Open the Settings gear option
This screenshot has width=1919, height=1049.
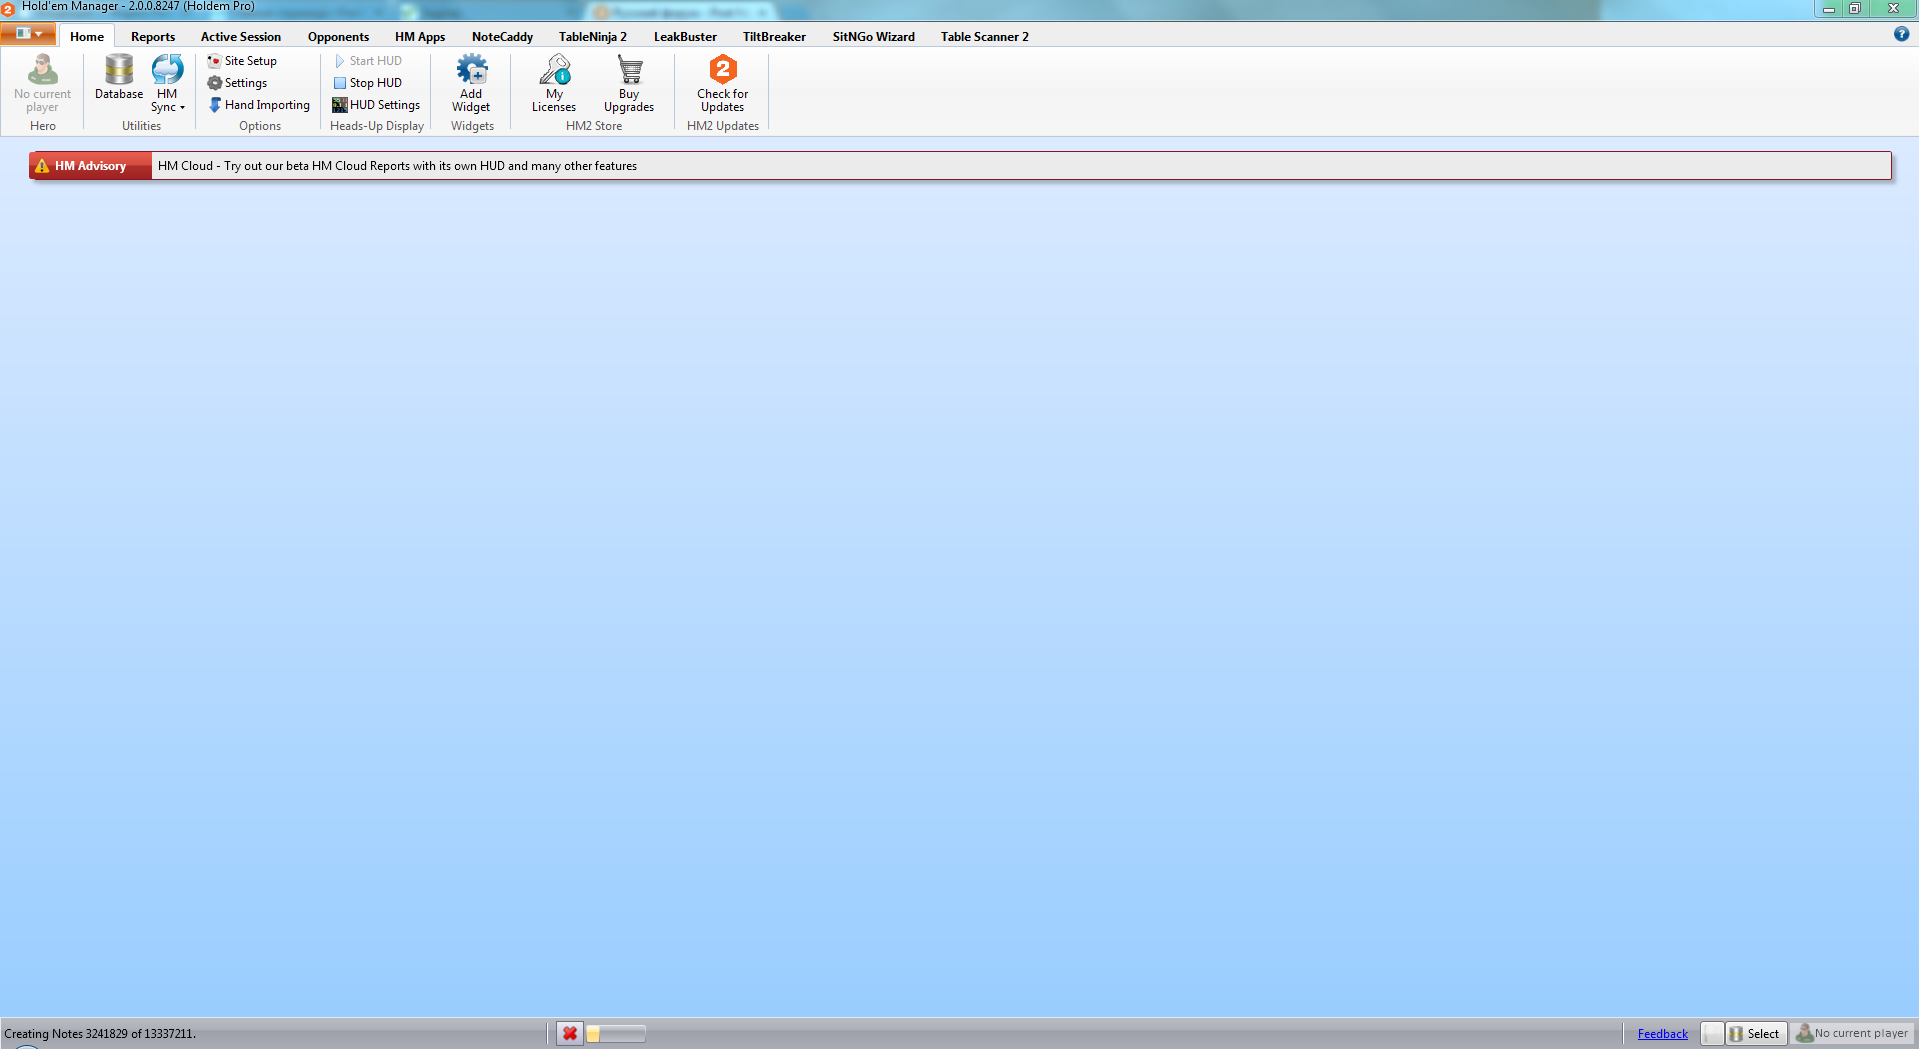point(237,83)
